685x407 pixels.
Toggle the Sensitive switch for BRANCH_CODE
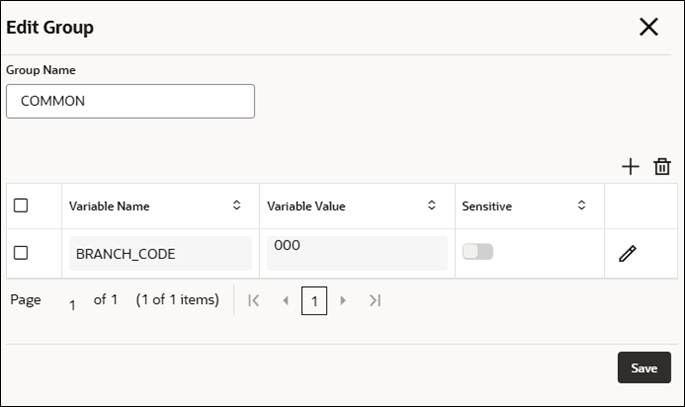(x=478, y=252)
